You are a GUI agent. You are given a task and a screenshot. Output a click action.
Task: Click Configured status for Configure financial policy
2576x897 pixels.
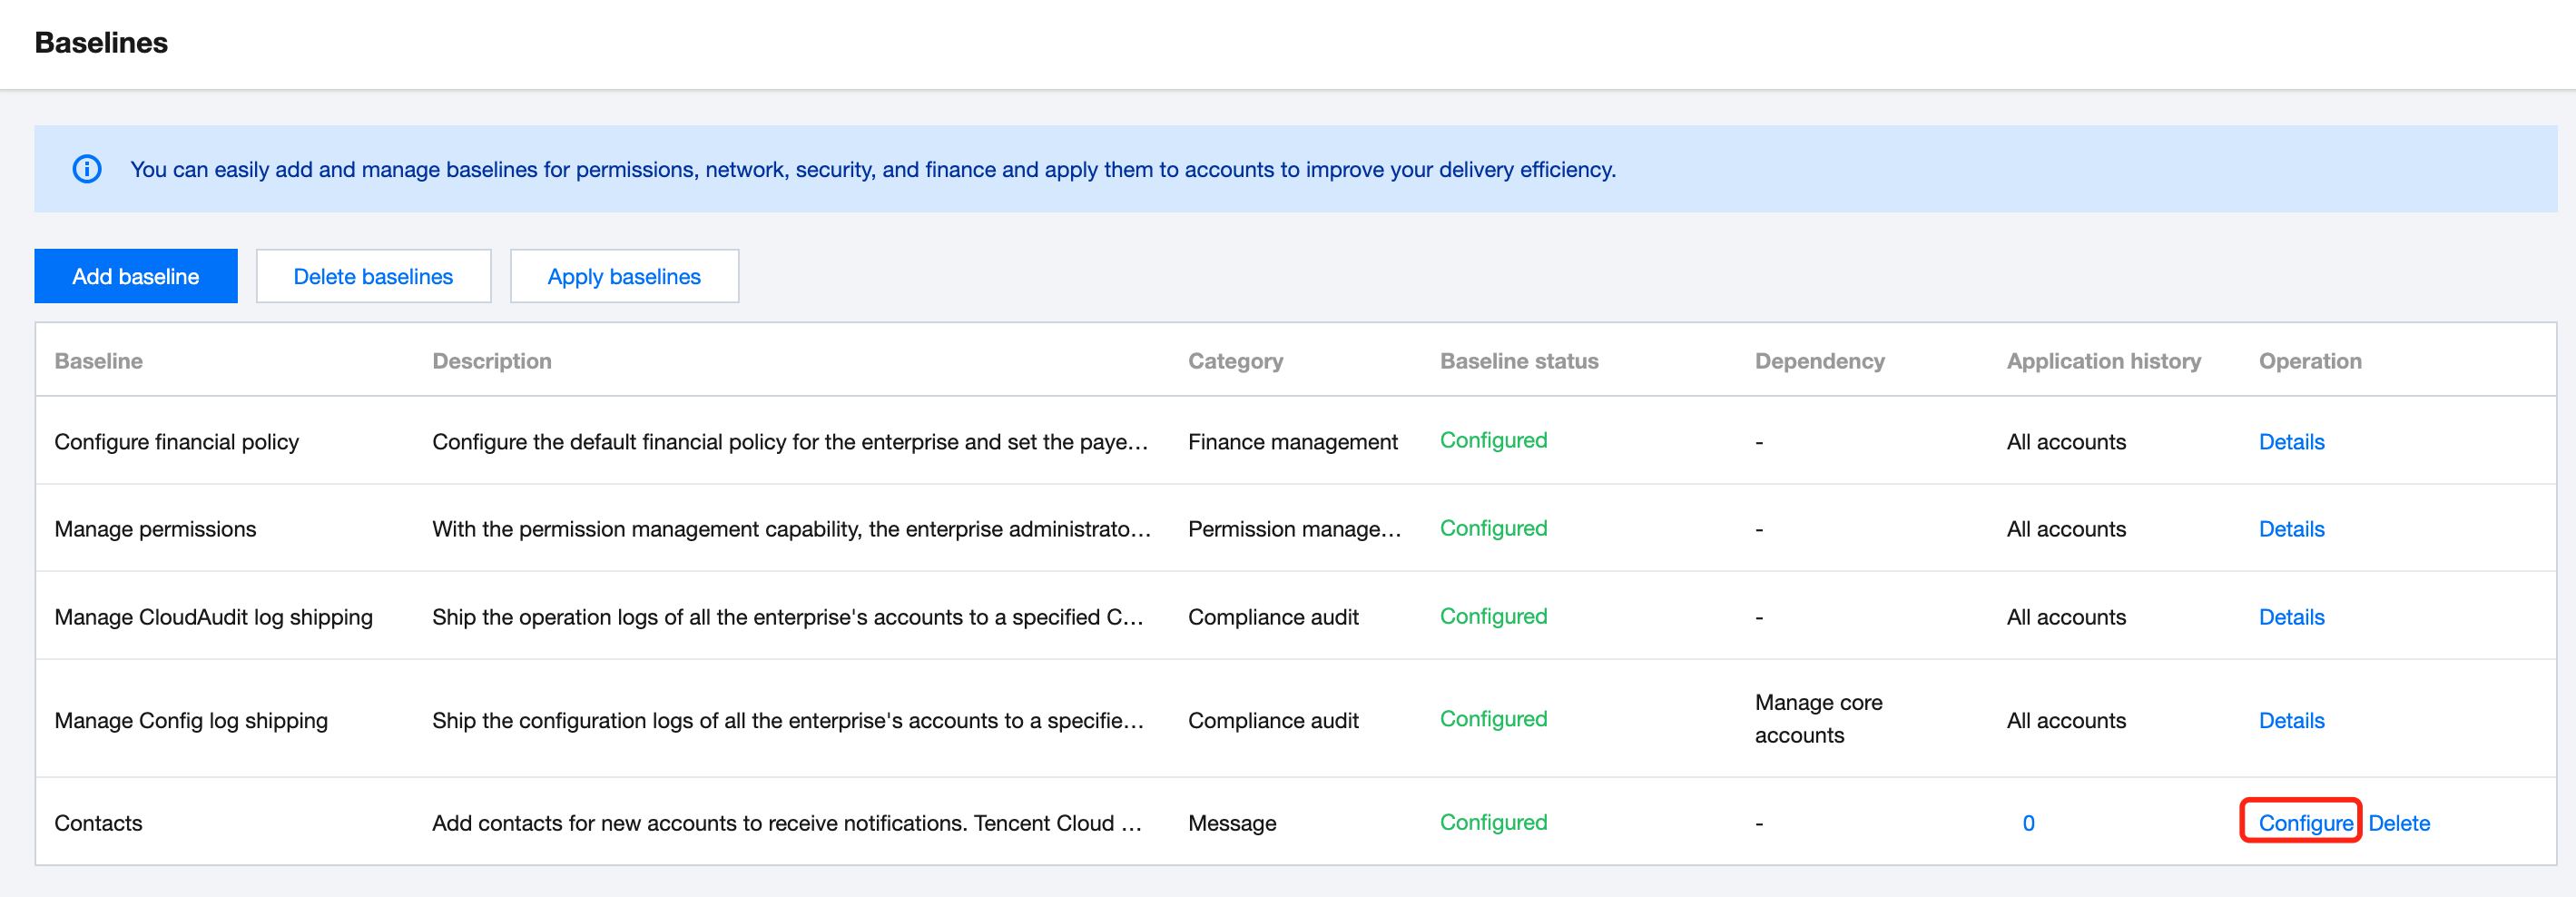[x=1493, y=440]
